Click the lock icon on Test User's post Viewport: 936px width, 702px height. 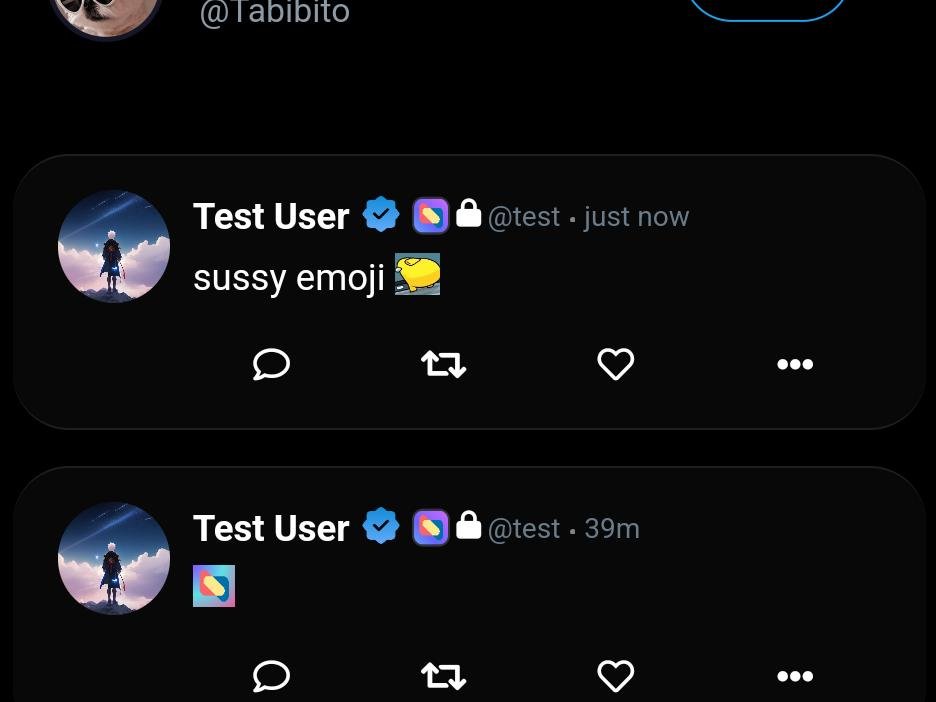[468, 214]
